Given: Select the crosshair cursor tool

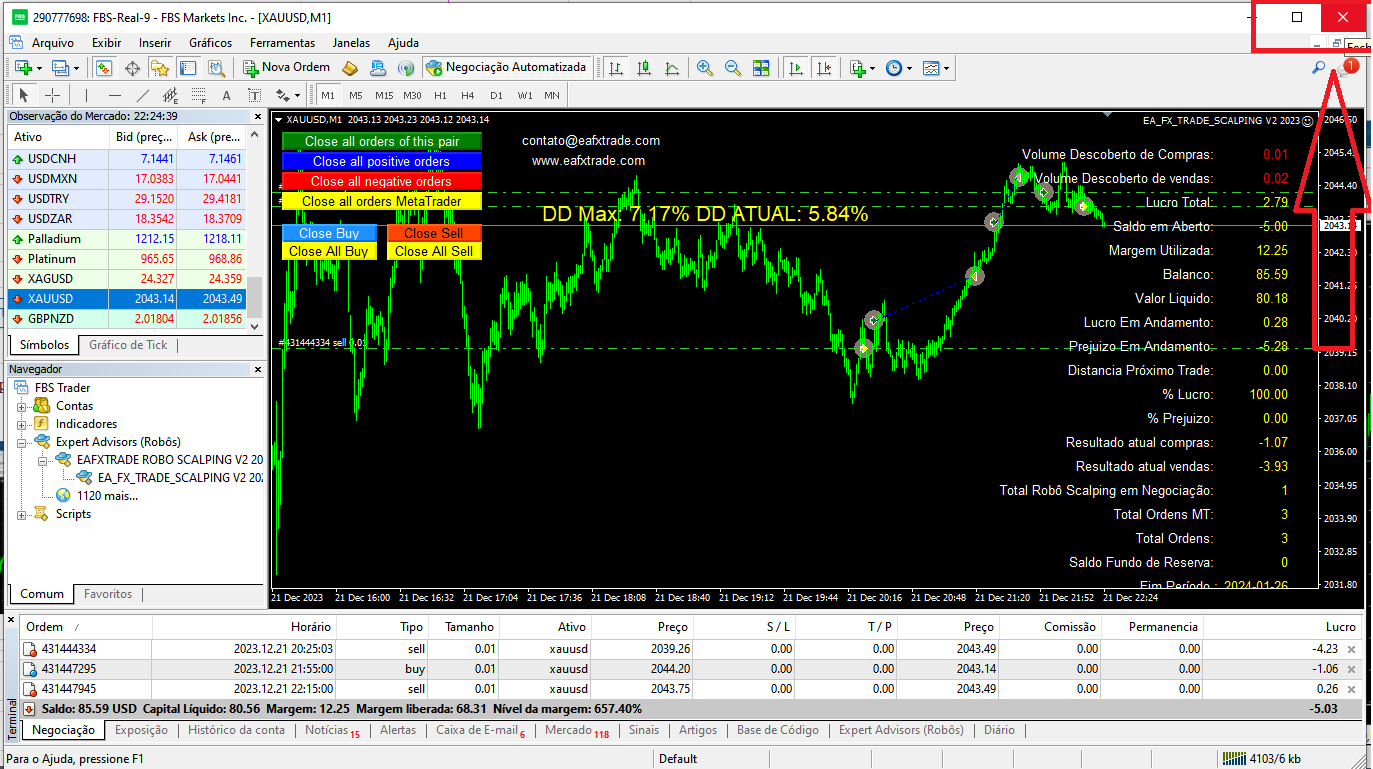Looking at the screenshot, I should pos(51,96).
